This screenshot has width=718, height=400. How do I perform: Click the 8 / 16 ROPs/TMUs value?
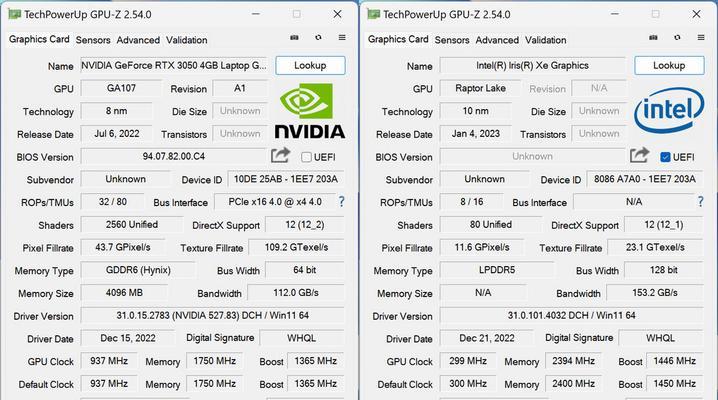click(471, 202)
